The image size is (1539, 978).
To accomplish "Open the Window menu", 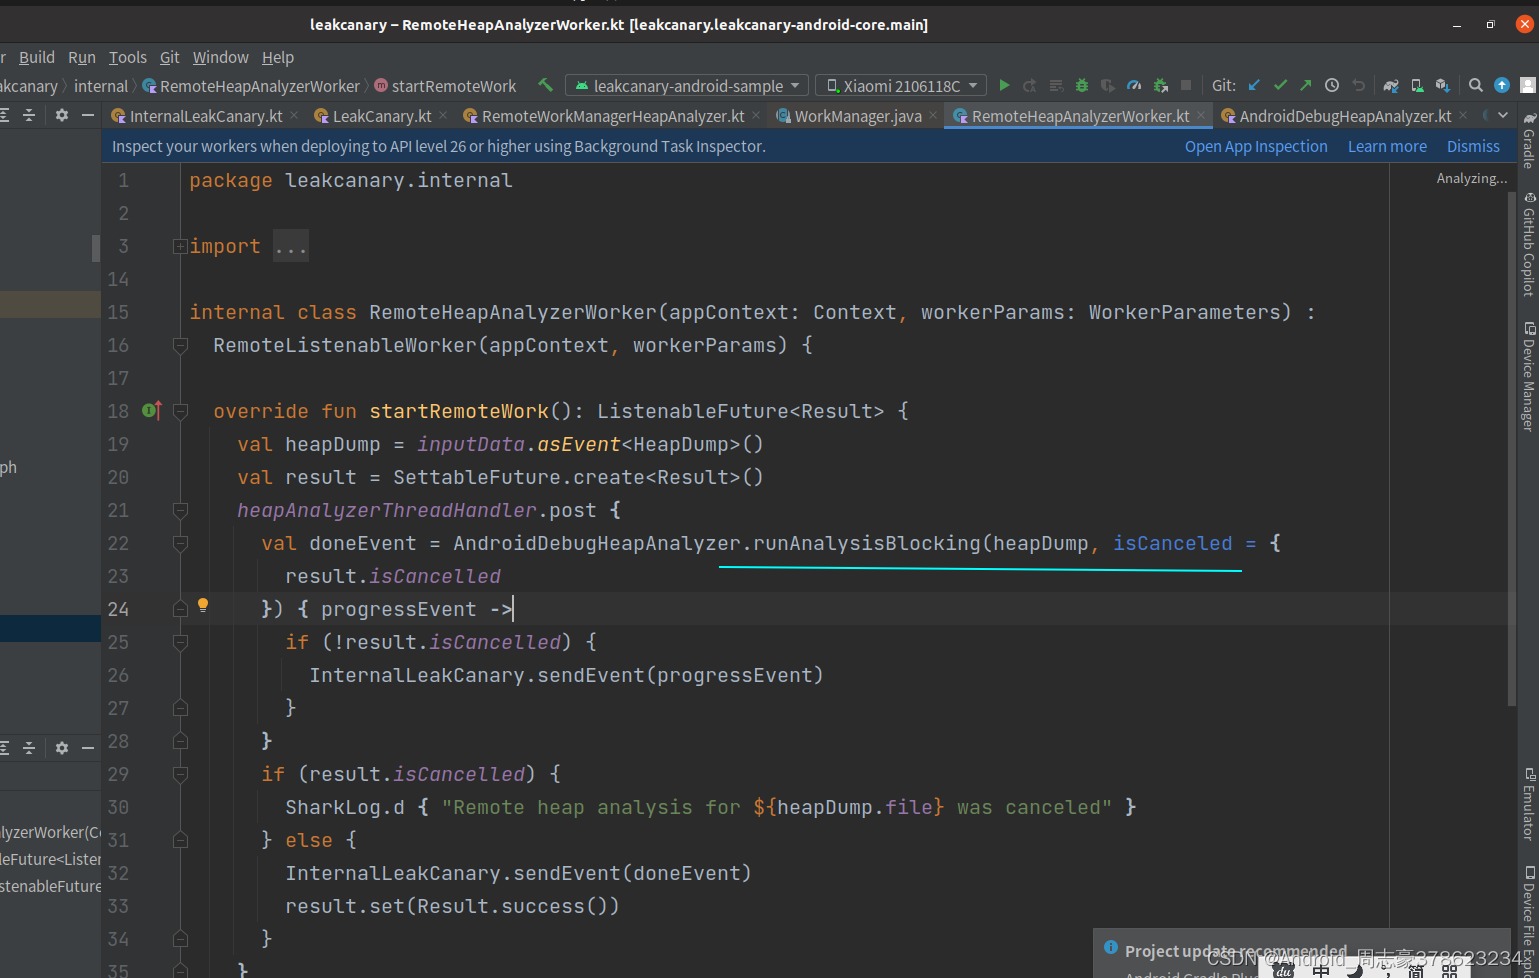I will [x=221, y=58].
